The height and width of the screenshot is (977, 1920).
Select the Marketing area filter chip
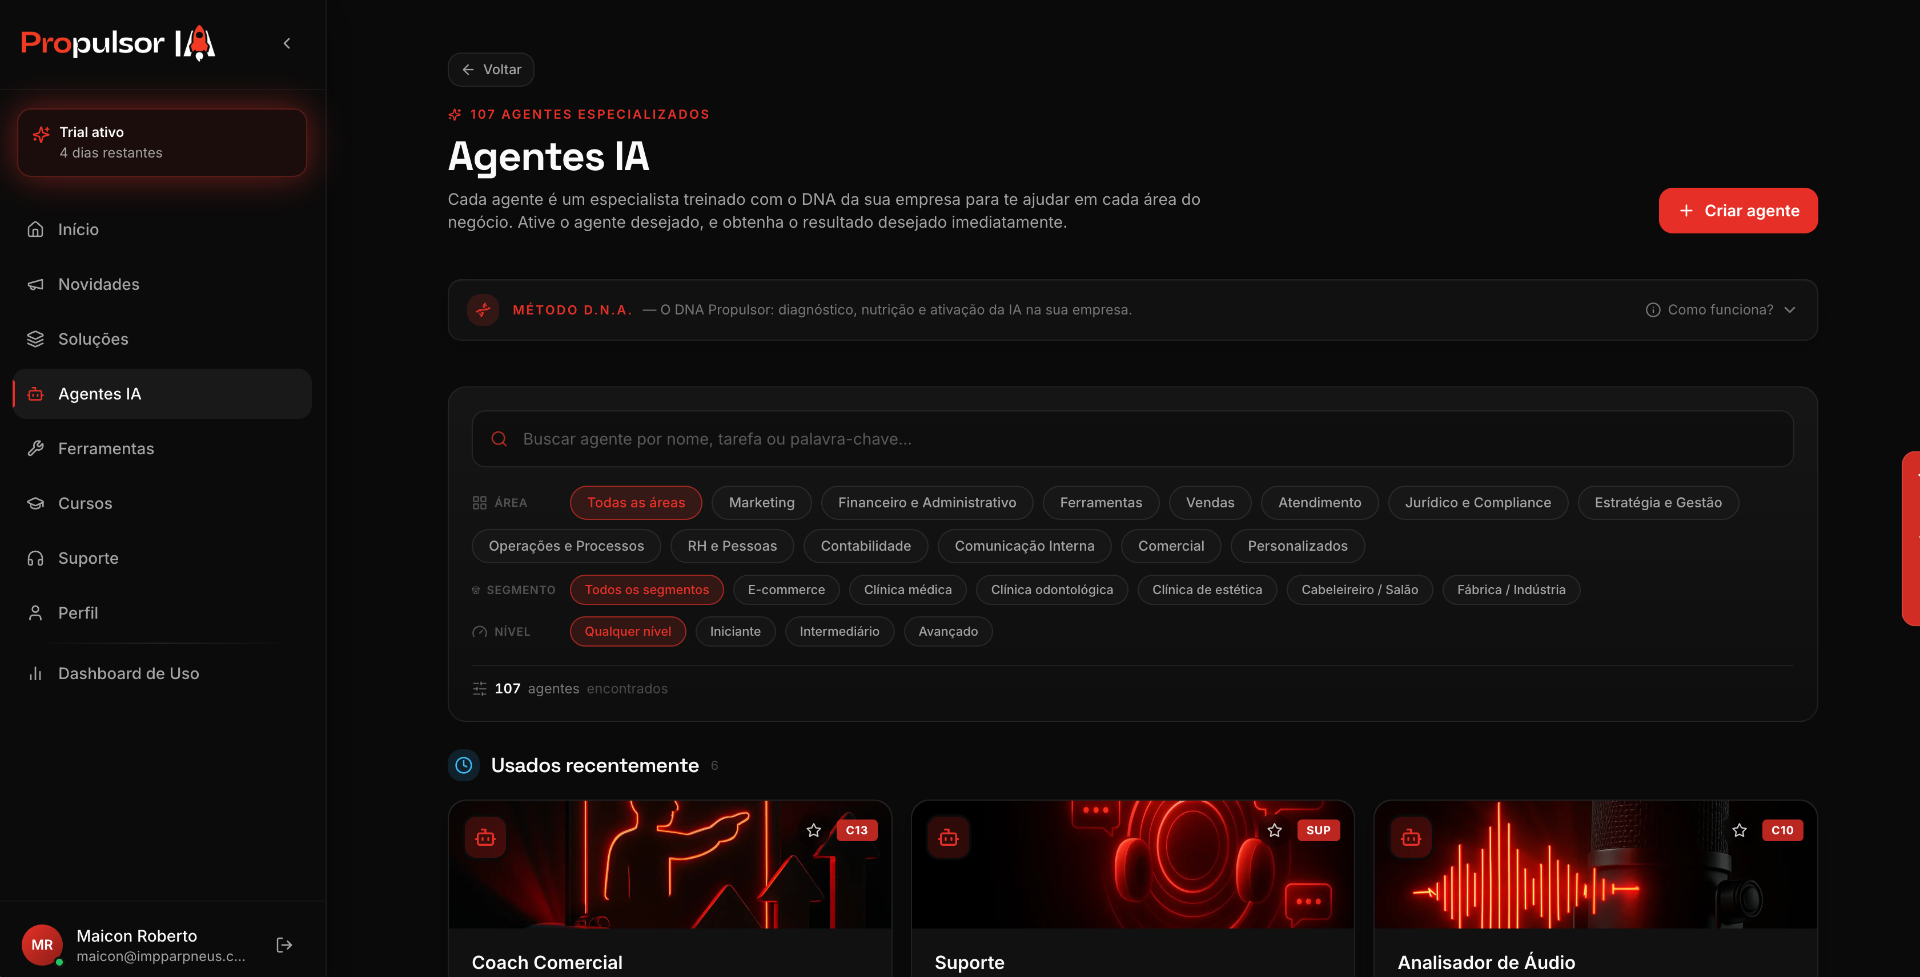[762, 503]
